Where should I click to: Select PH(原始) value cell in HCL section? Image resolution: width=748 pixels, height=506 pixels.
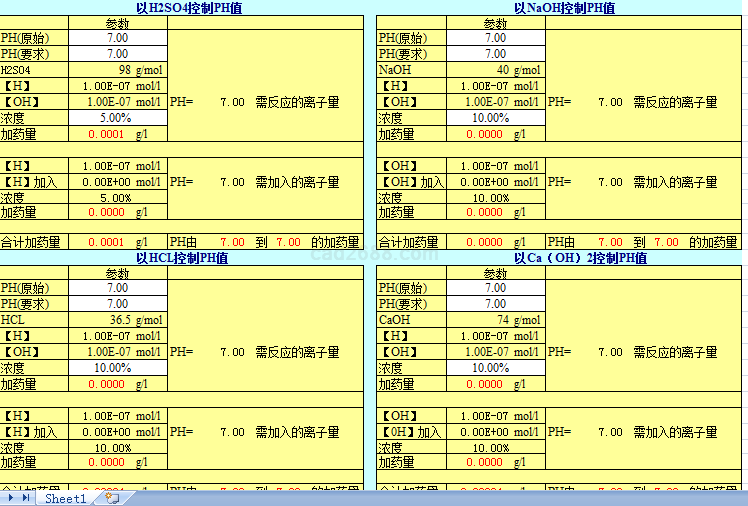tap(117, 288)
